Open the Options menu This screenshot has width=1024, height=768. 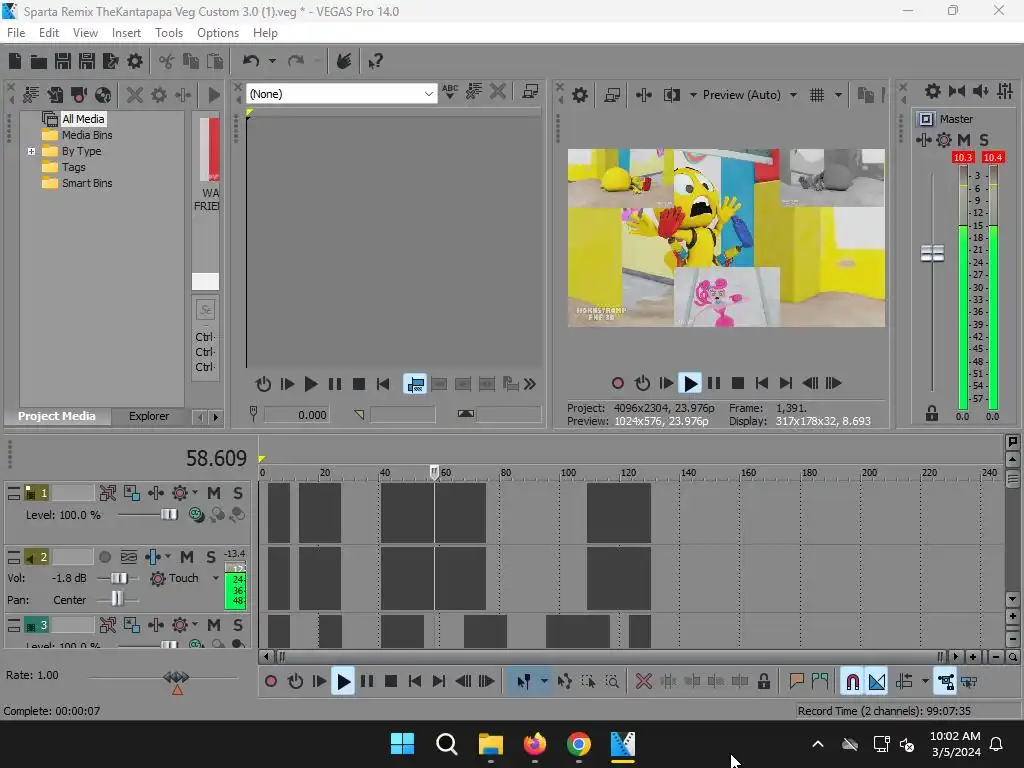tap(218, 33)
